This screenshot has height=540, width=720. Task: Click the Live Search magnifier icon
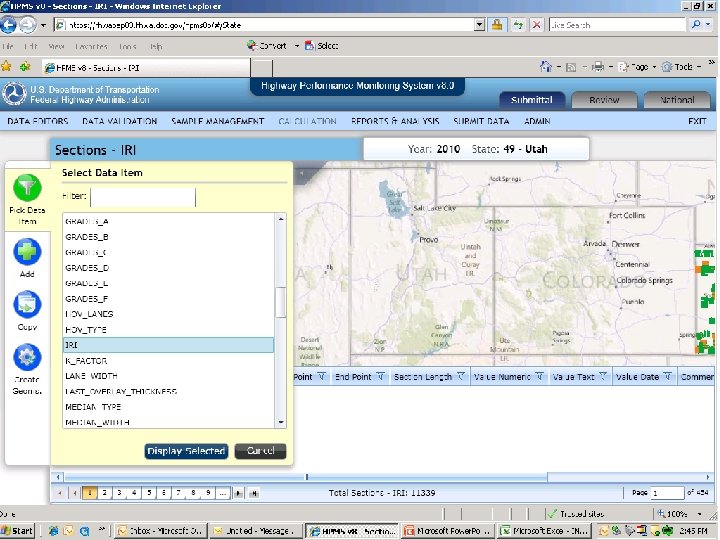point(697,25)
